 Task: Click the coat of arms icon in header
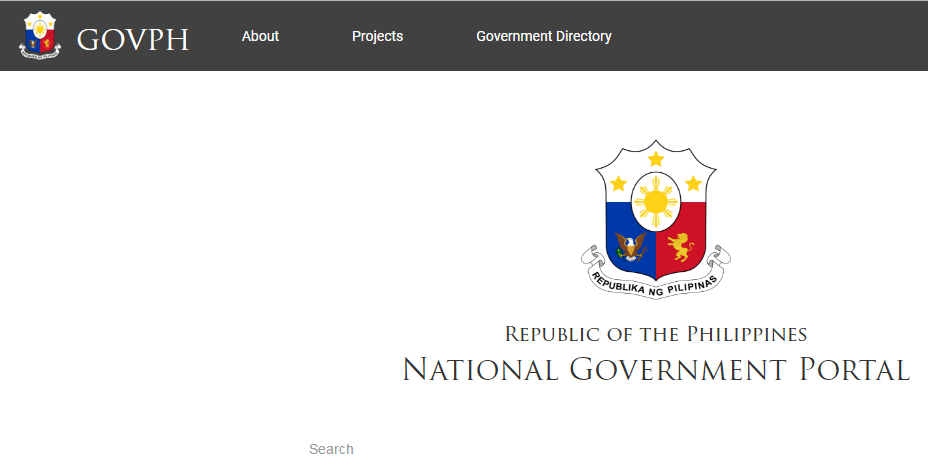[x=40, y=36]
